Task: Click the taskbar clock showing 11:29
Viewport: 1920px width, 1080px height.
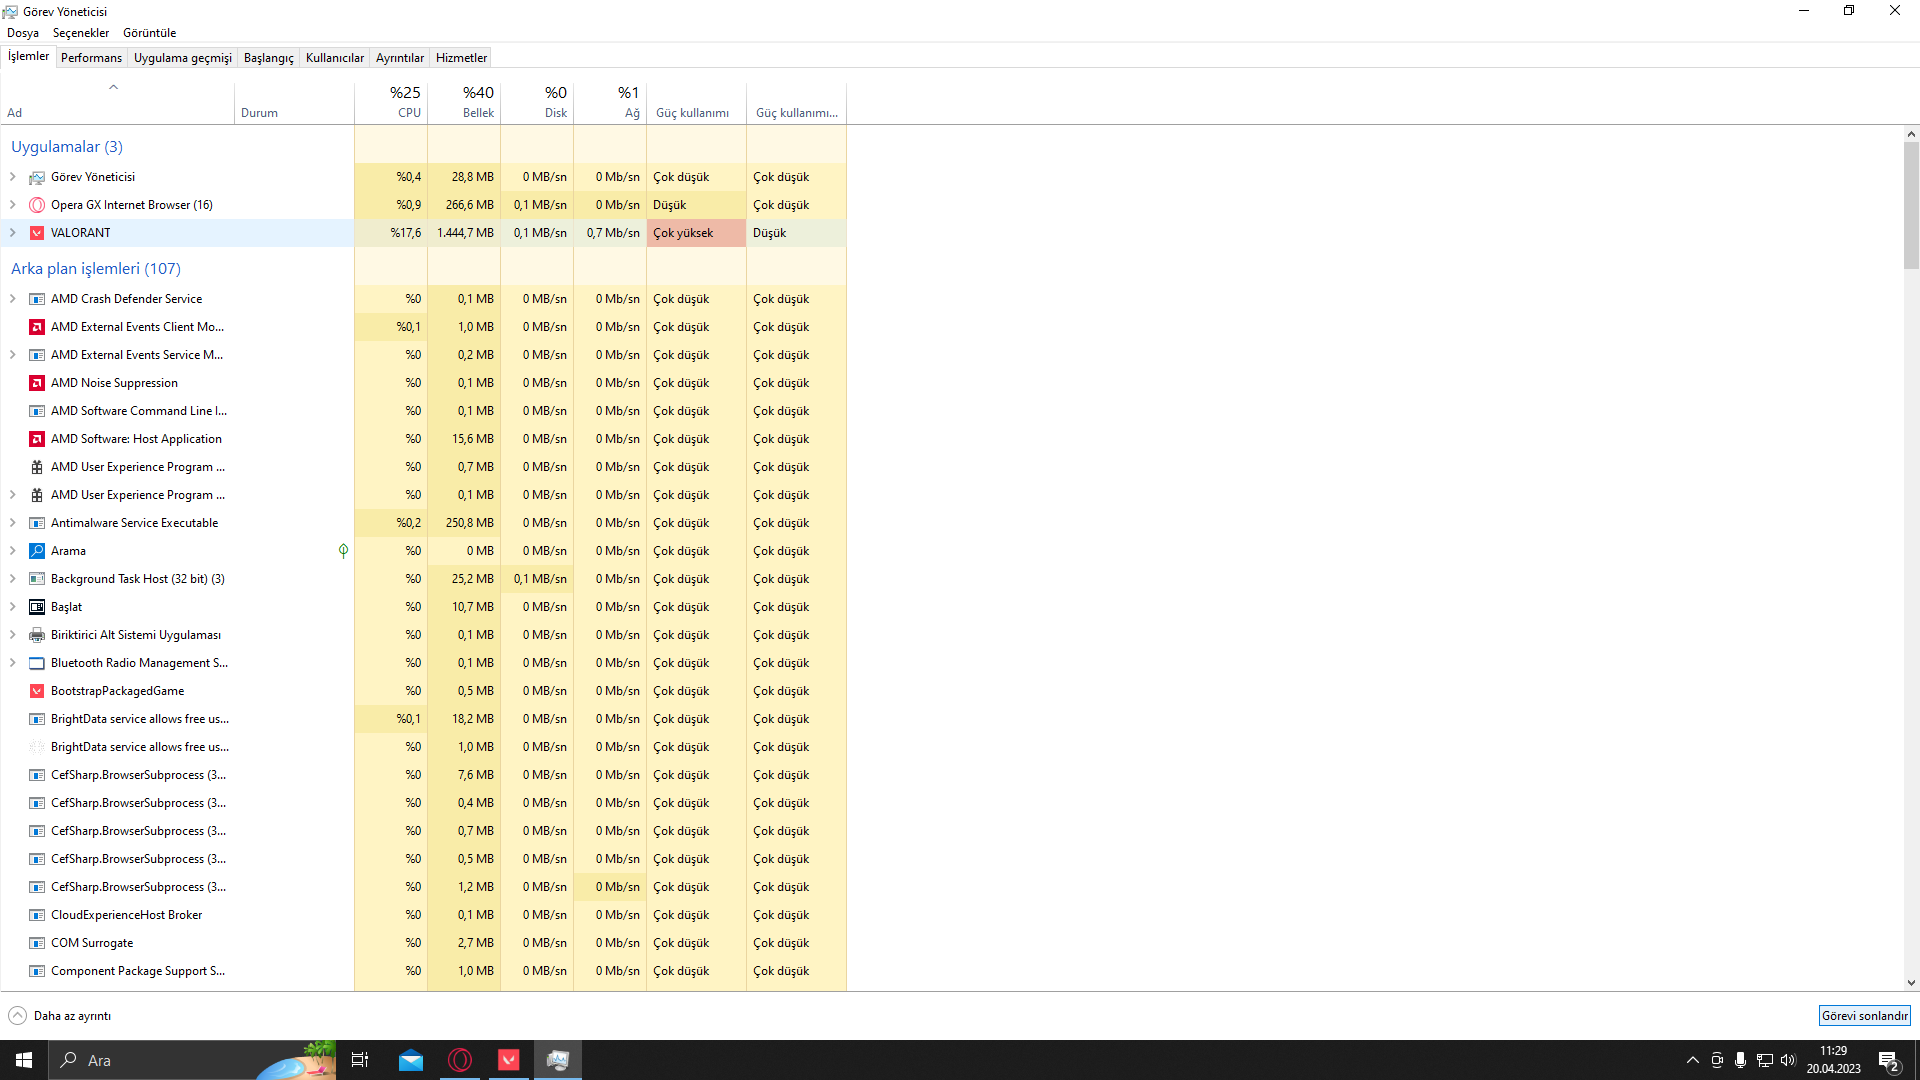Action: coord(1833,1060)
